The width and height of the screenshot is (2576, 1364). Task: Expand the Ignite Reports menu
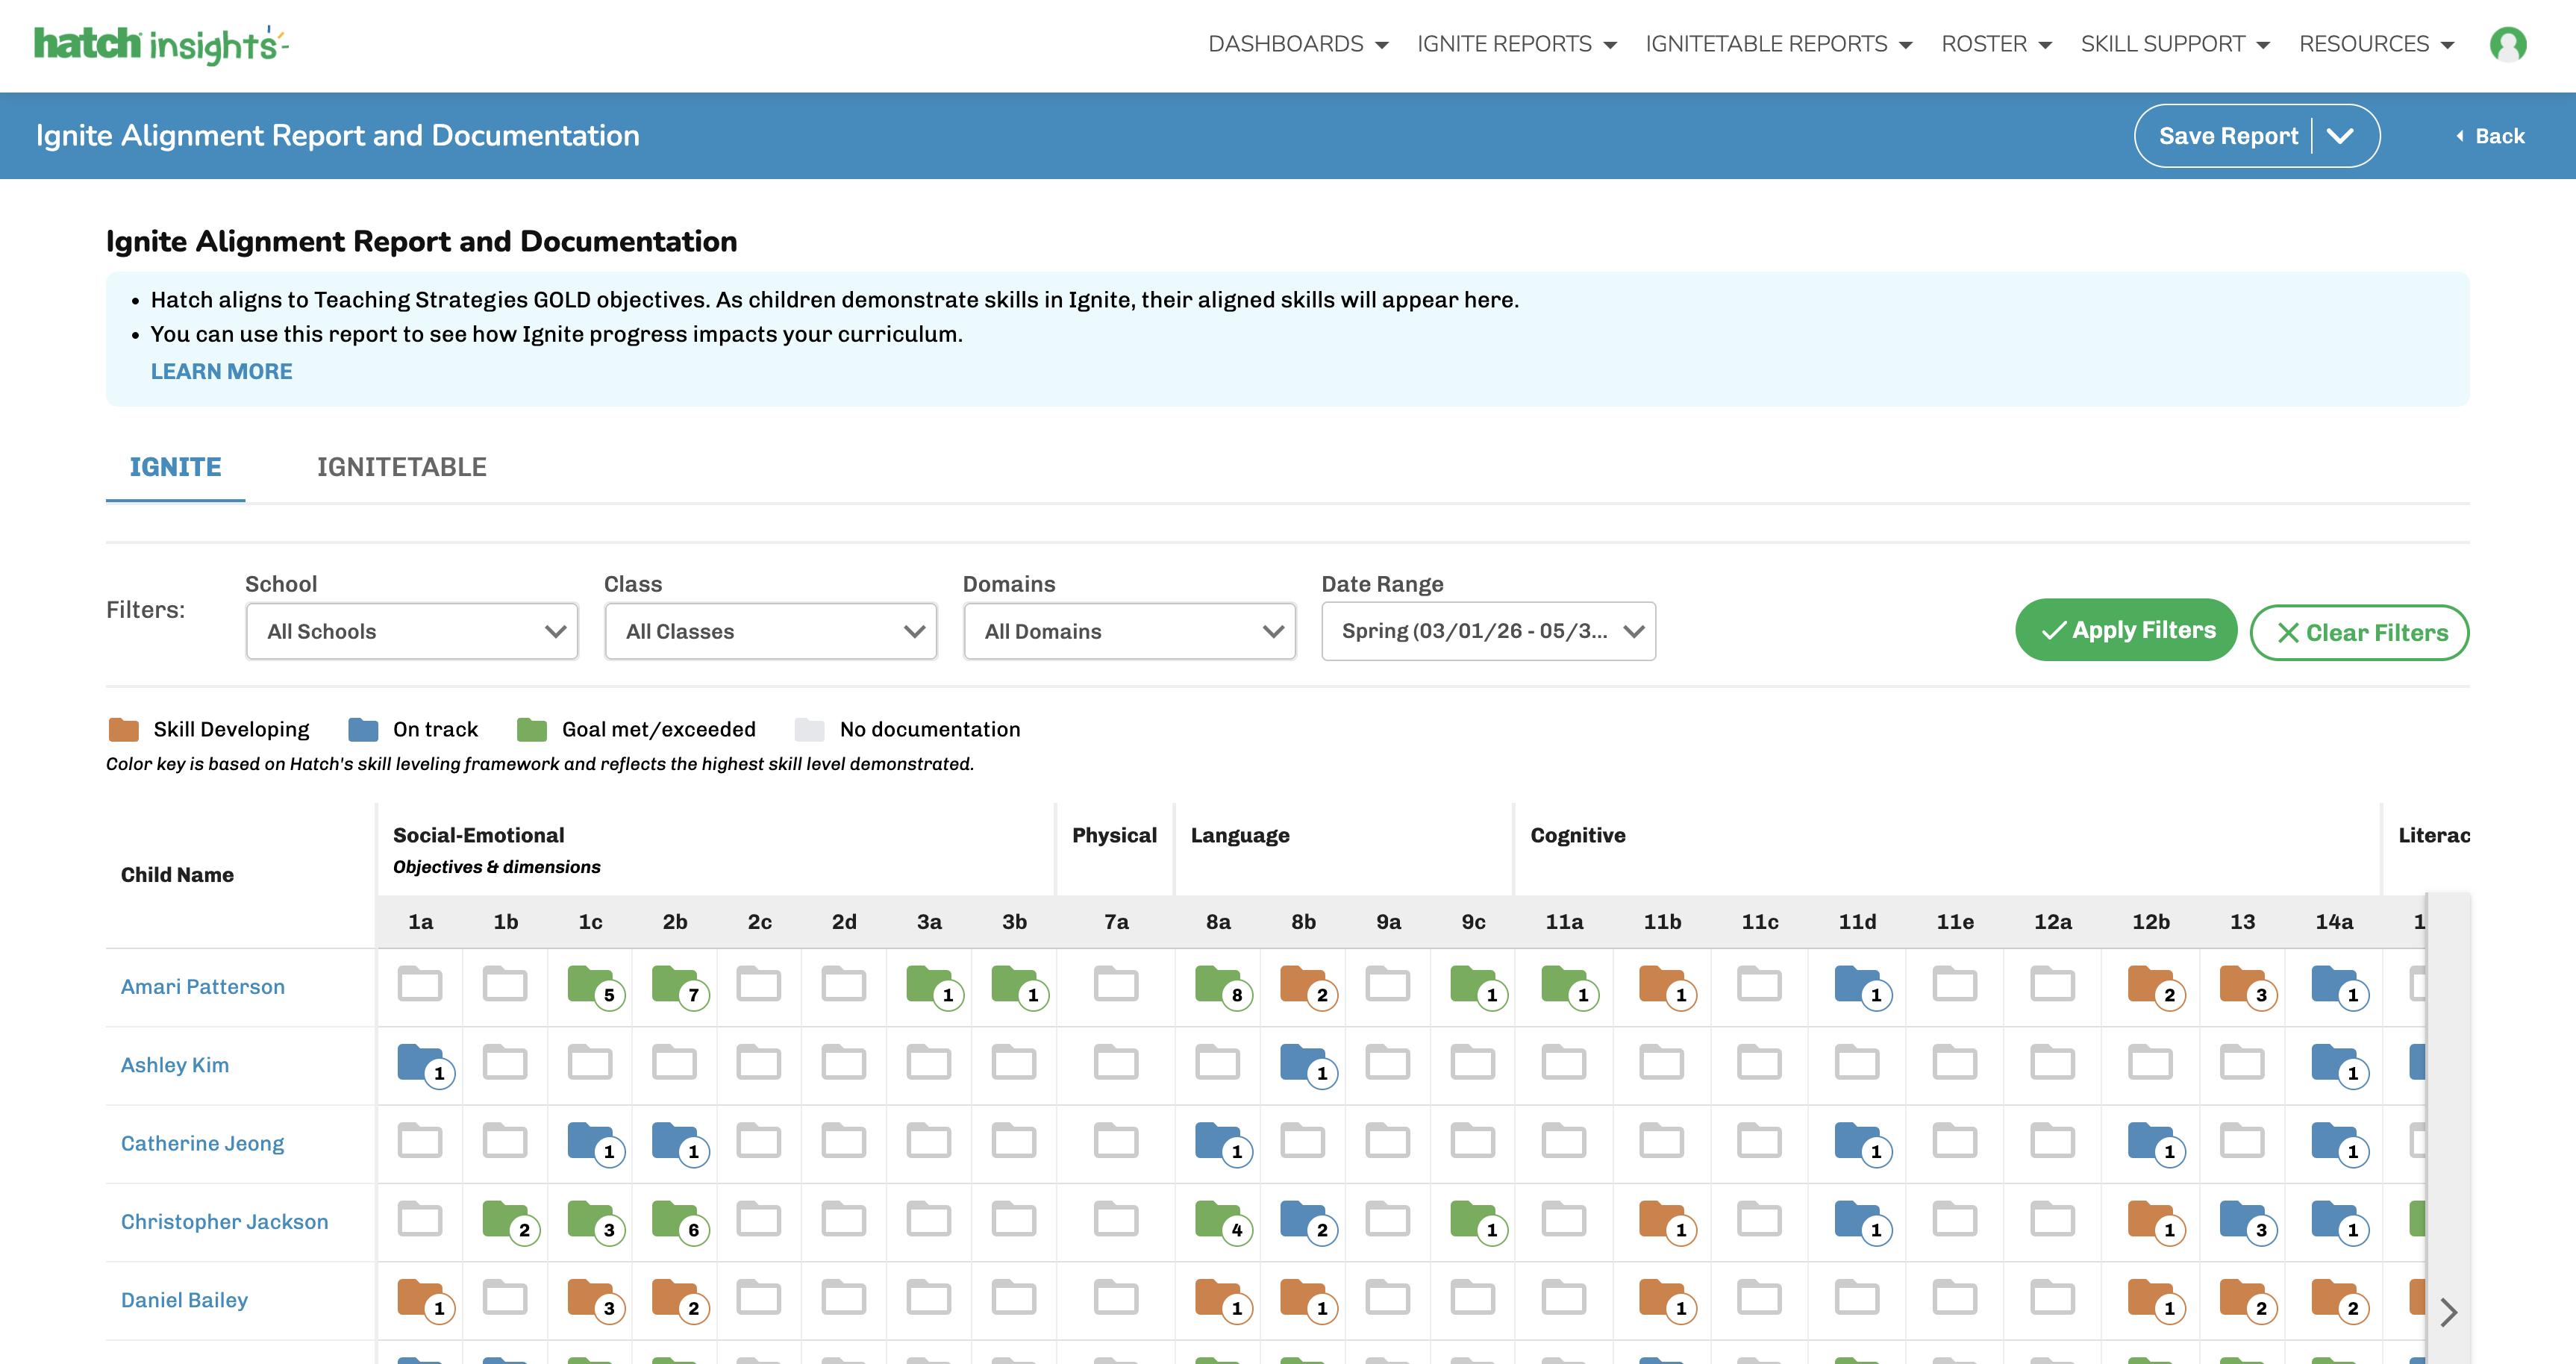pos(1517,44)
